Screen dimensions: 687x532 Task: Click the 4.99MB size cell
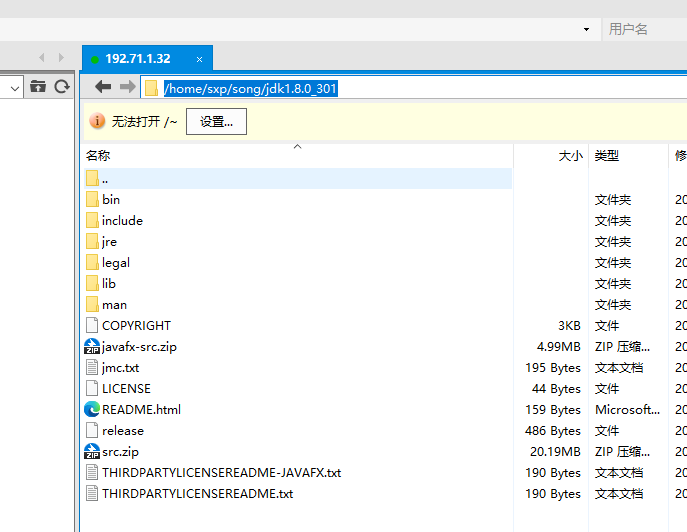[x=559, y=347]
